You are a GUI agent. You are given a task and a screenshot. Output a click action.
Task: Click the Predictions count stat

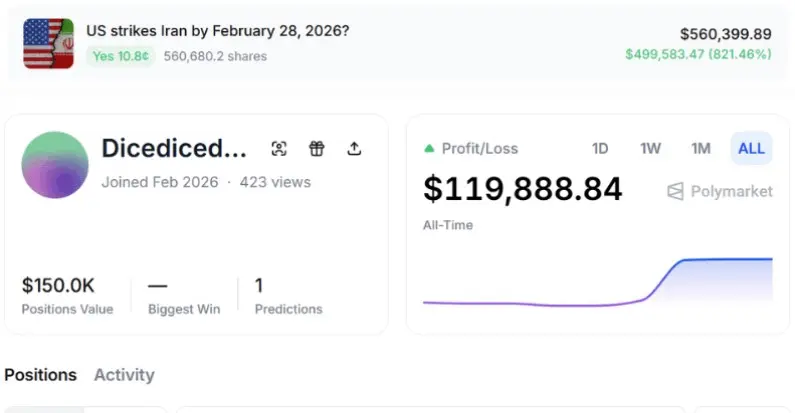click(x=288, y=295)
